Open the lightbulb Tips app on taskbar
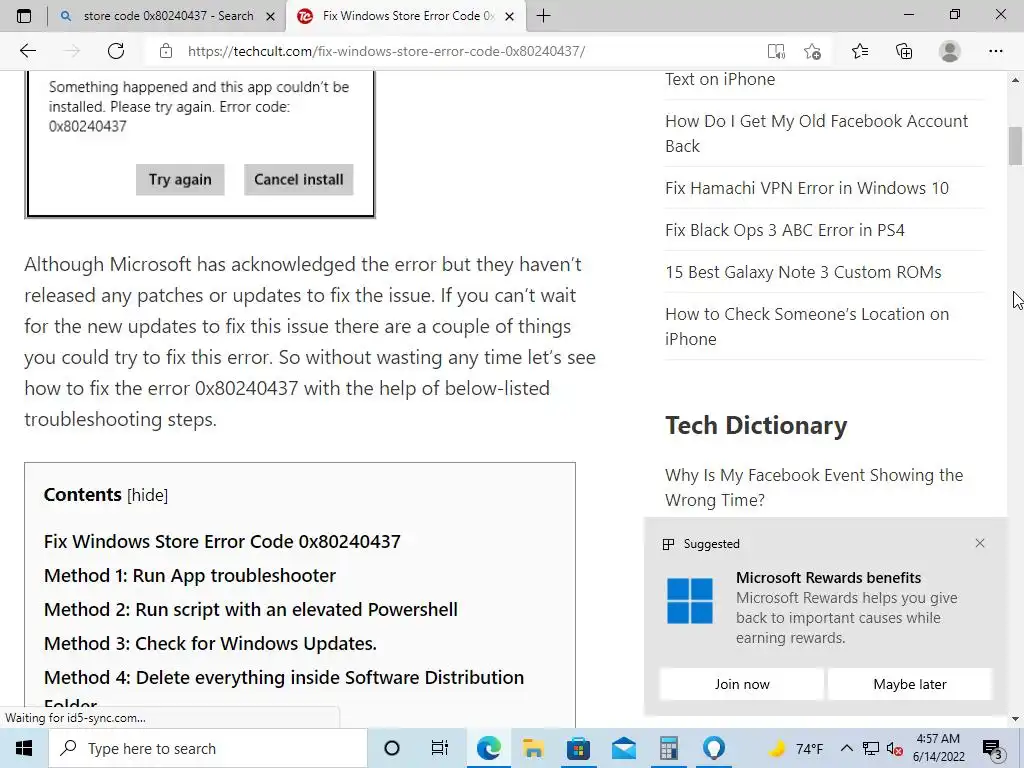The image size is (1024, 768). point(714,748)
